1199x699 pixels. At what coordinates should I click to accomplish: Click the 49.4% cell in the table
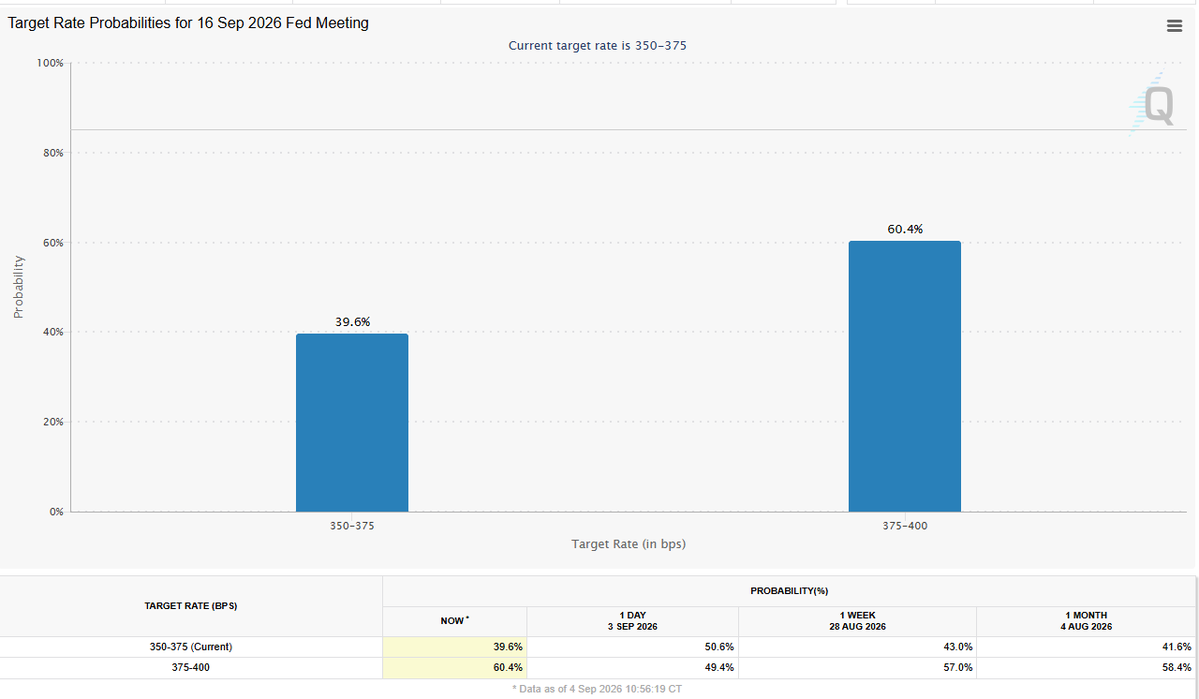[x=632, y=668]
